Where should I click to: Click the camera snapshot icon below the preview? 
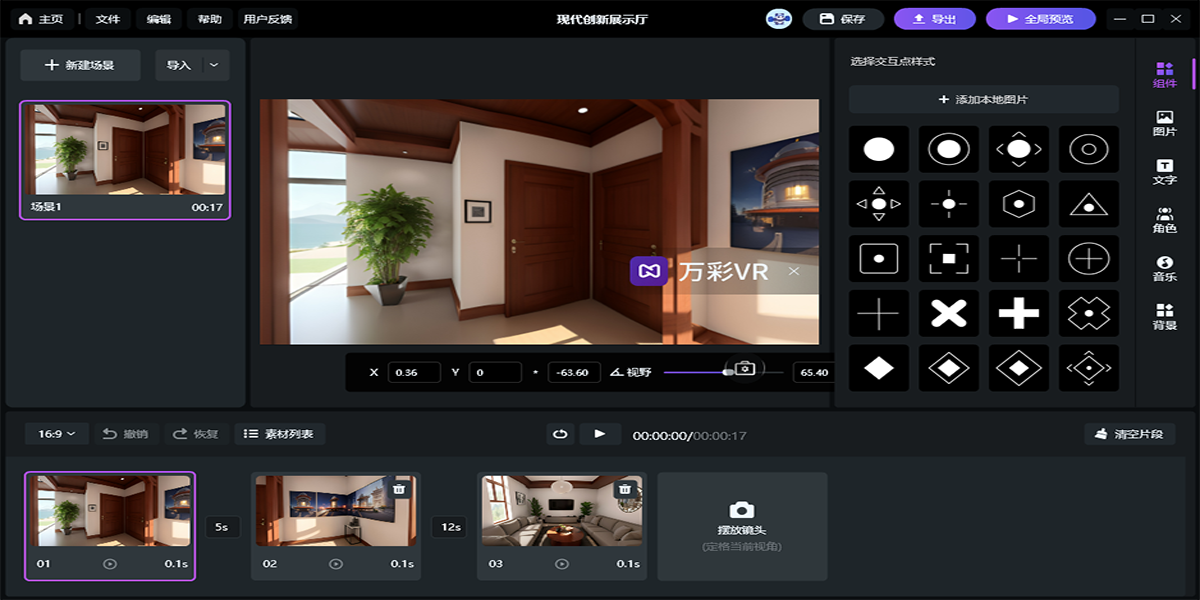[x=744, y=369]
